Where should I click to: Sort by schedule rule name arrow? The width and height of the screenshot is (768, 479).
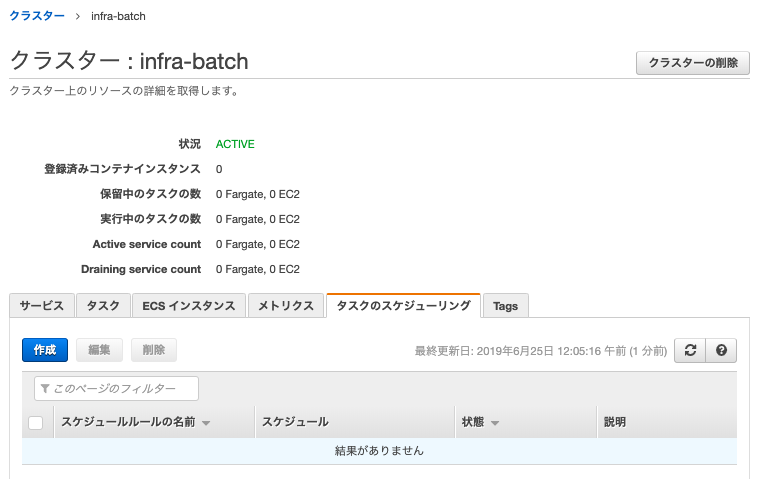click(206, 423)
